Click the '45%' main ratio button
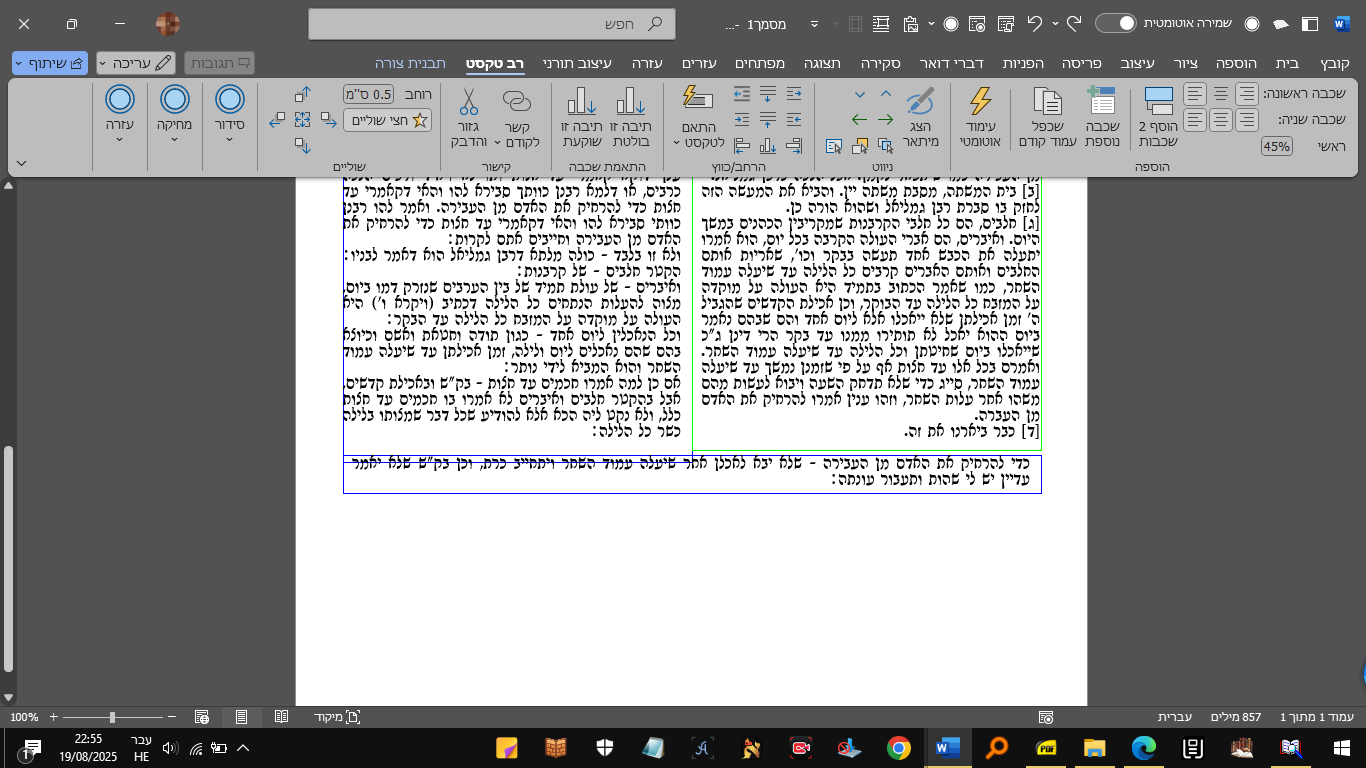 coord(1276,146)
